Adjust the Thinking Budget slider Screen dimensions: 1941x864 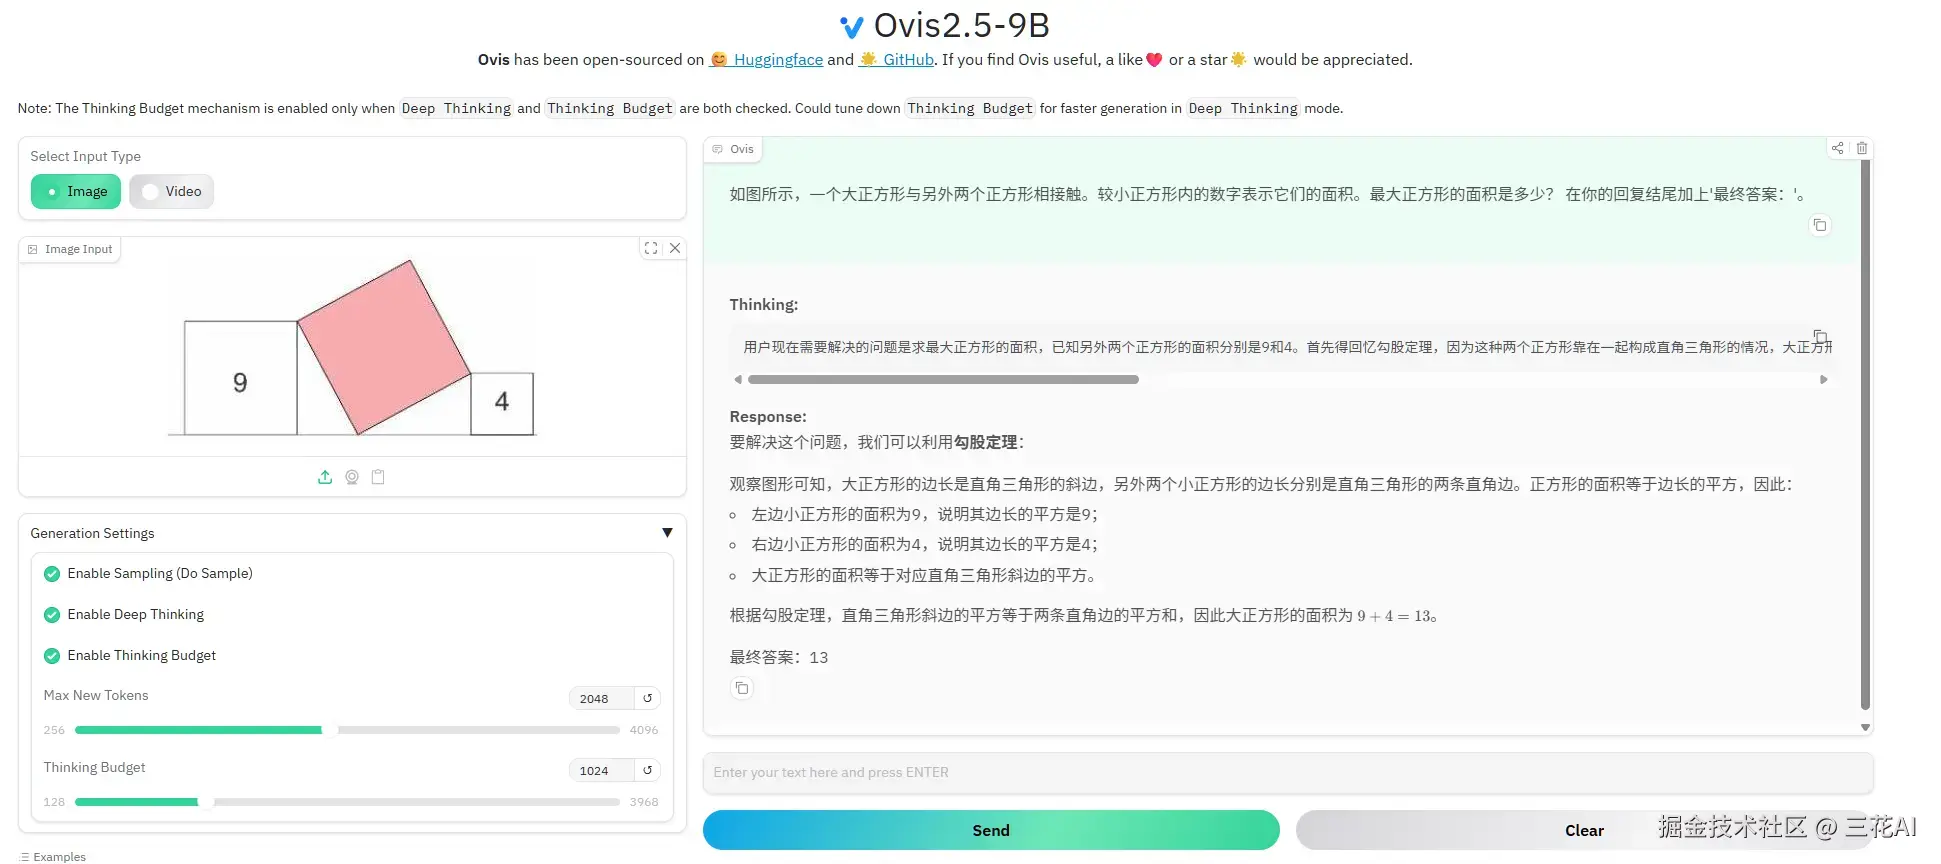click(x=347, y=802)
